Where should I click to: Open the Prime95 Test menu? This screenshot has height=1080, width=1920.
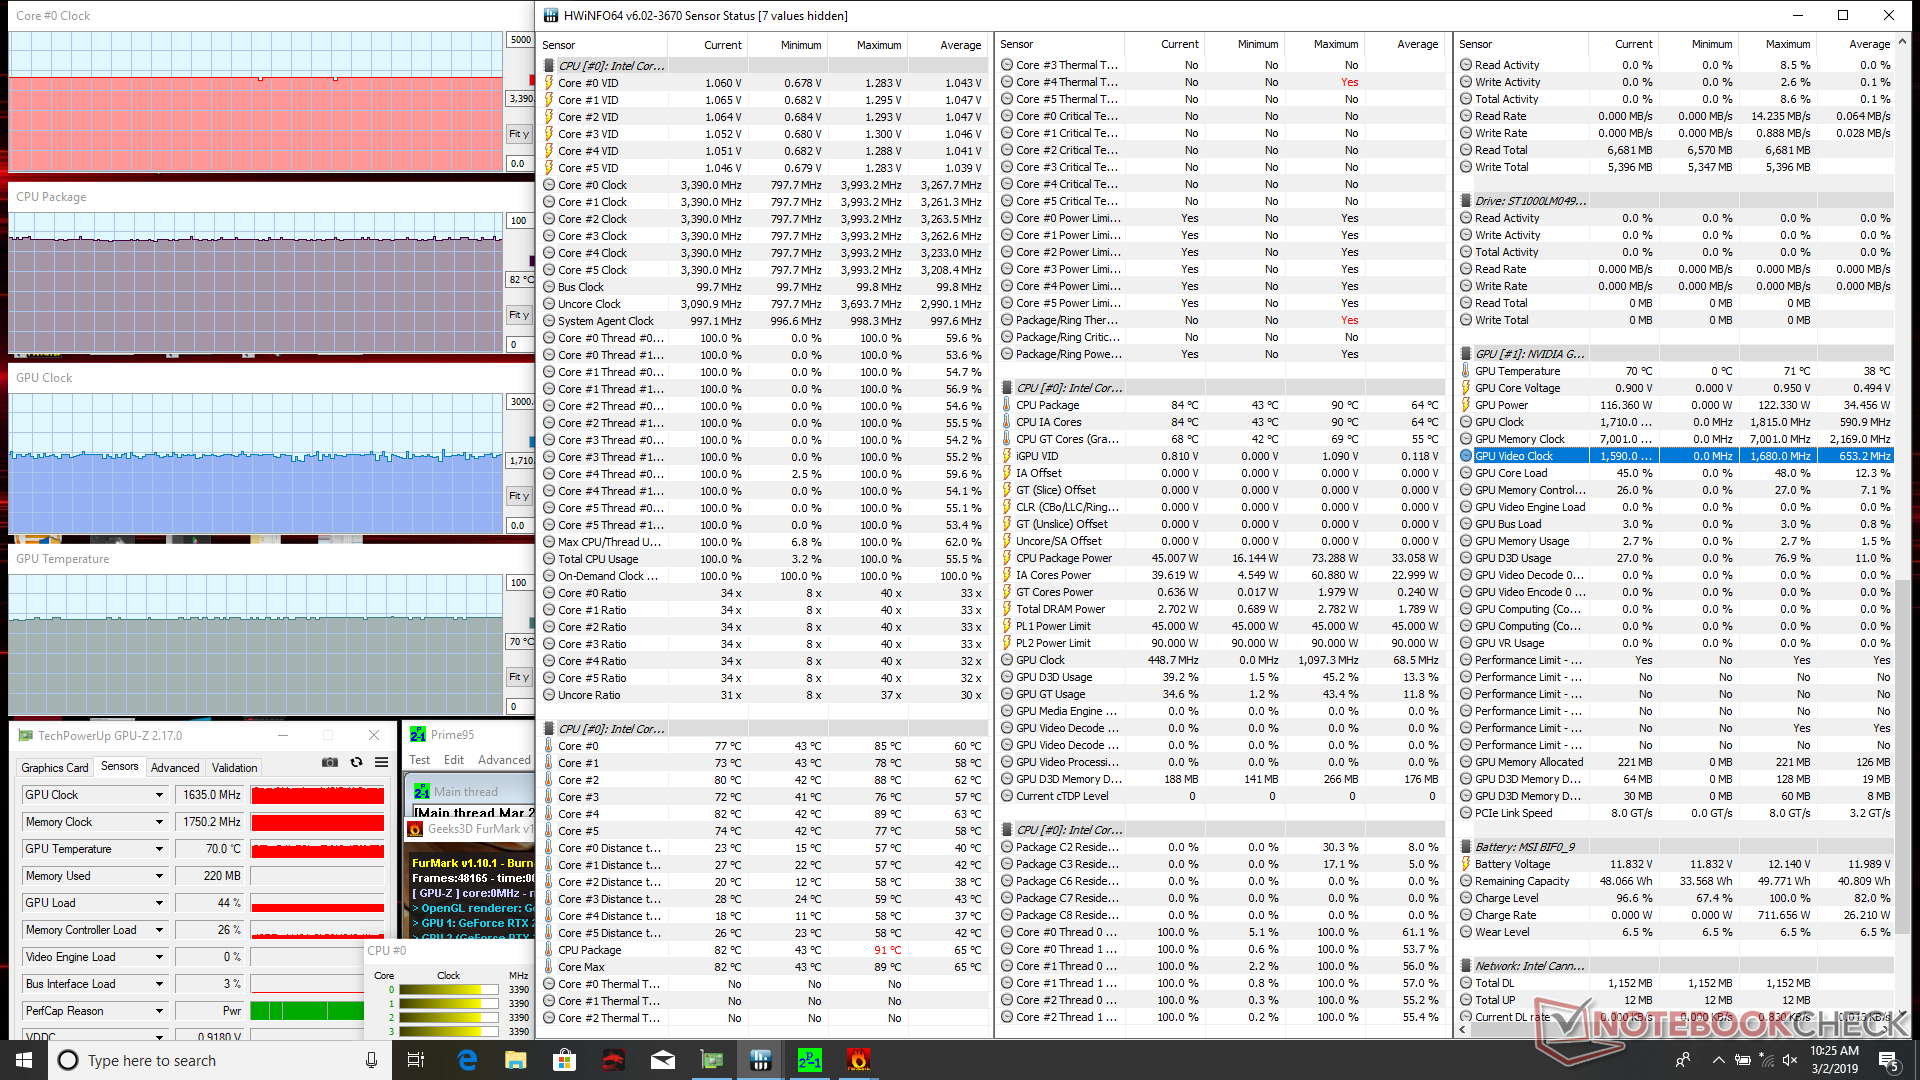point(419,760)
